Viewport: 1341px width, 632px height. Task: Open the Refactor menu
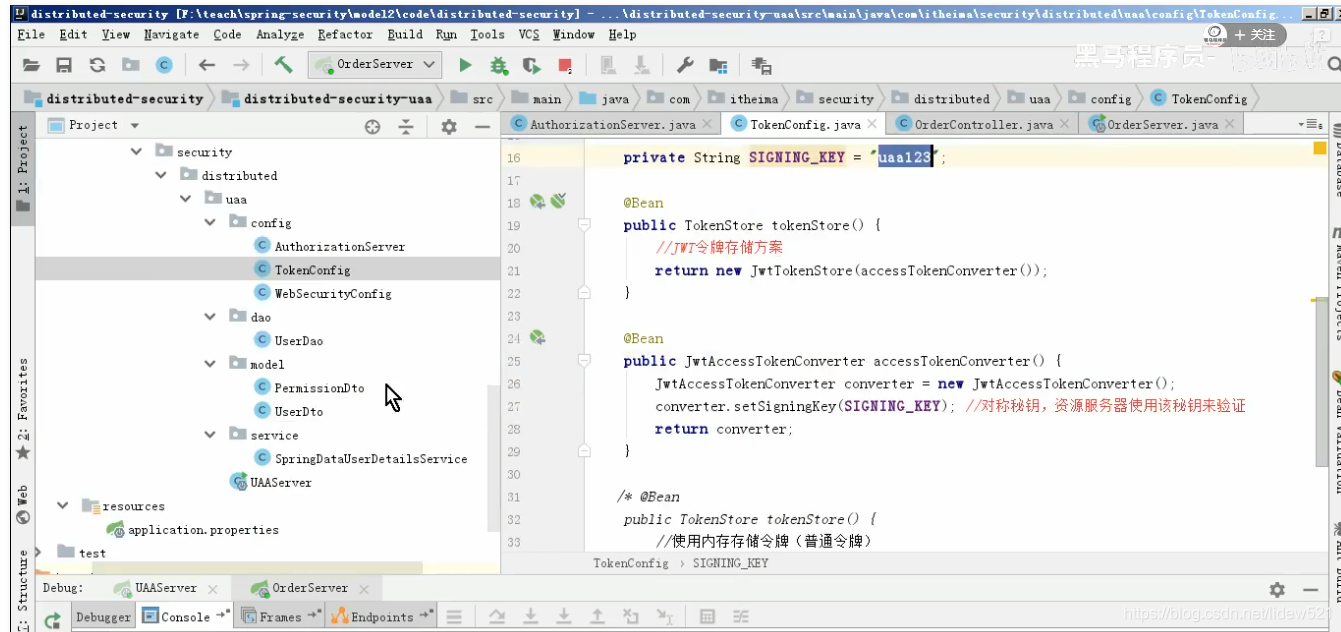coord(345,34)
